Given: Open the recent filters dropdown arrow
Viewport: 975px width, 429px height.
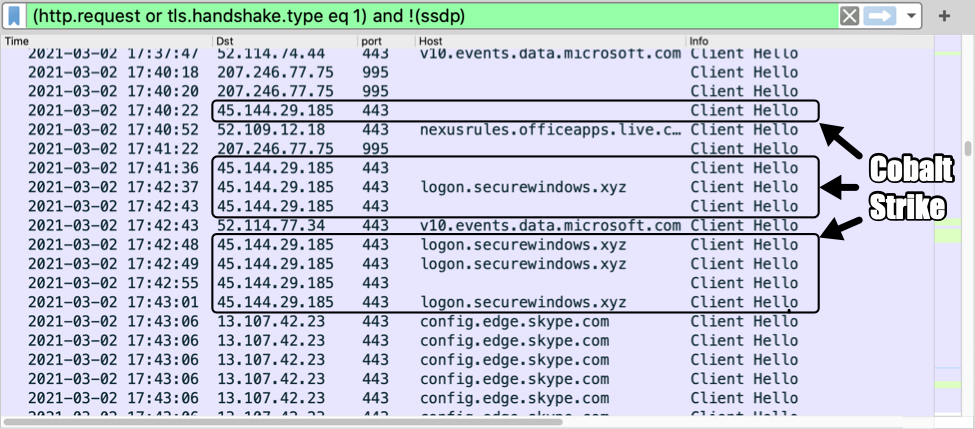Looking at the screenshot, I should click(x=910, y=16).
